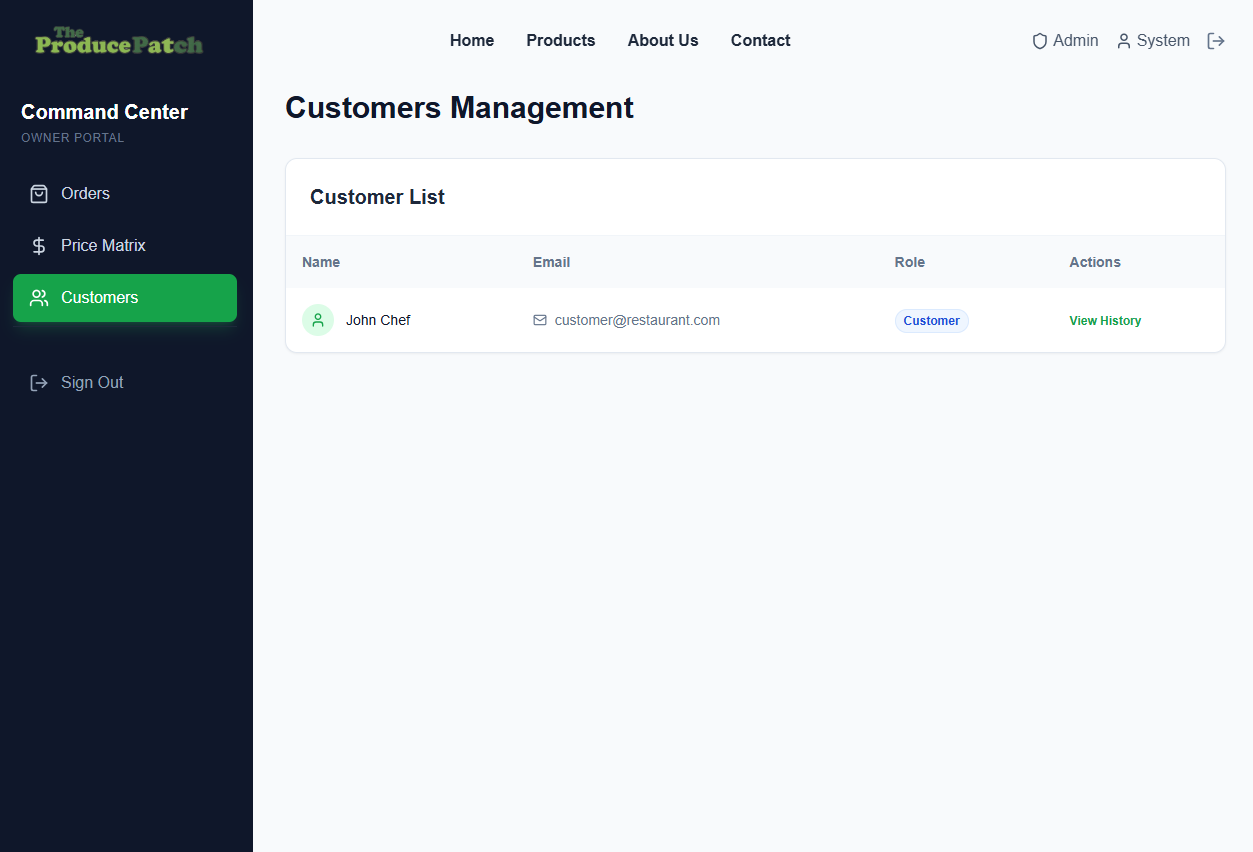Switch to the Home navigation tab
Image resolution: width=1253 pixels, height=852 pixels.
(471, 40)
